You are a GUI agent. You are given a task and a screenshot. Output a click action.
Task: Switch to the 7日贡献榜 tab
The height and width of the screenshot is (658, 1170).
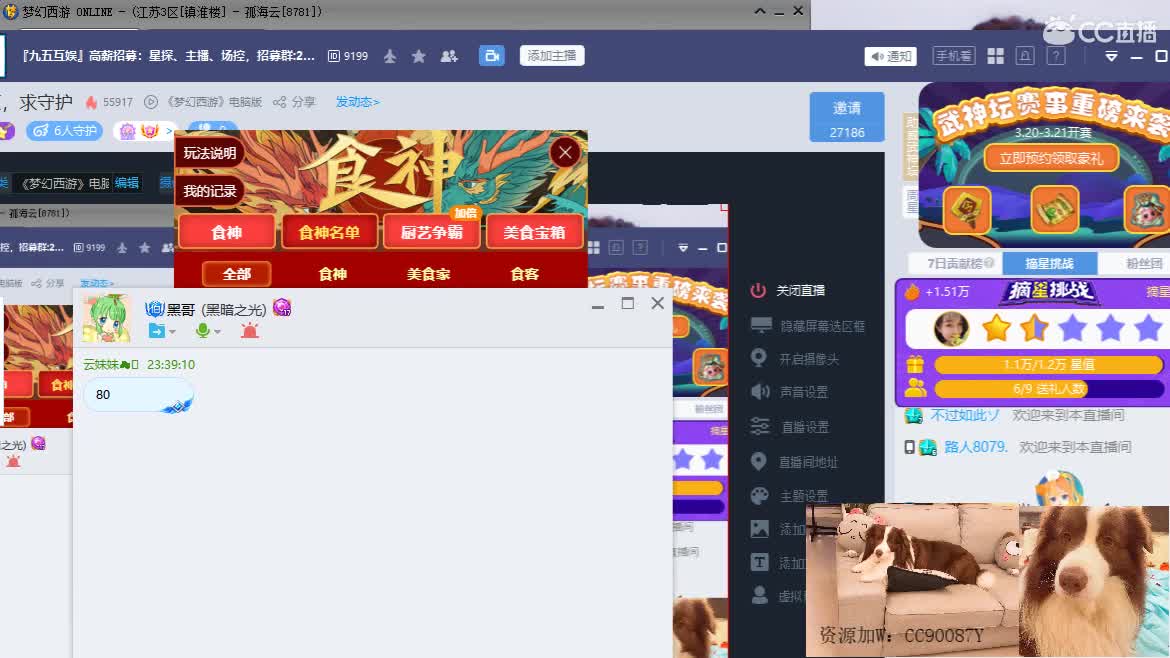pyautogui.click(x=960, y=263)
